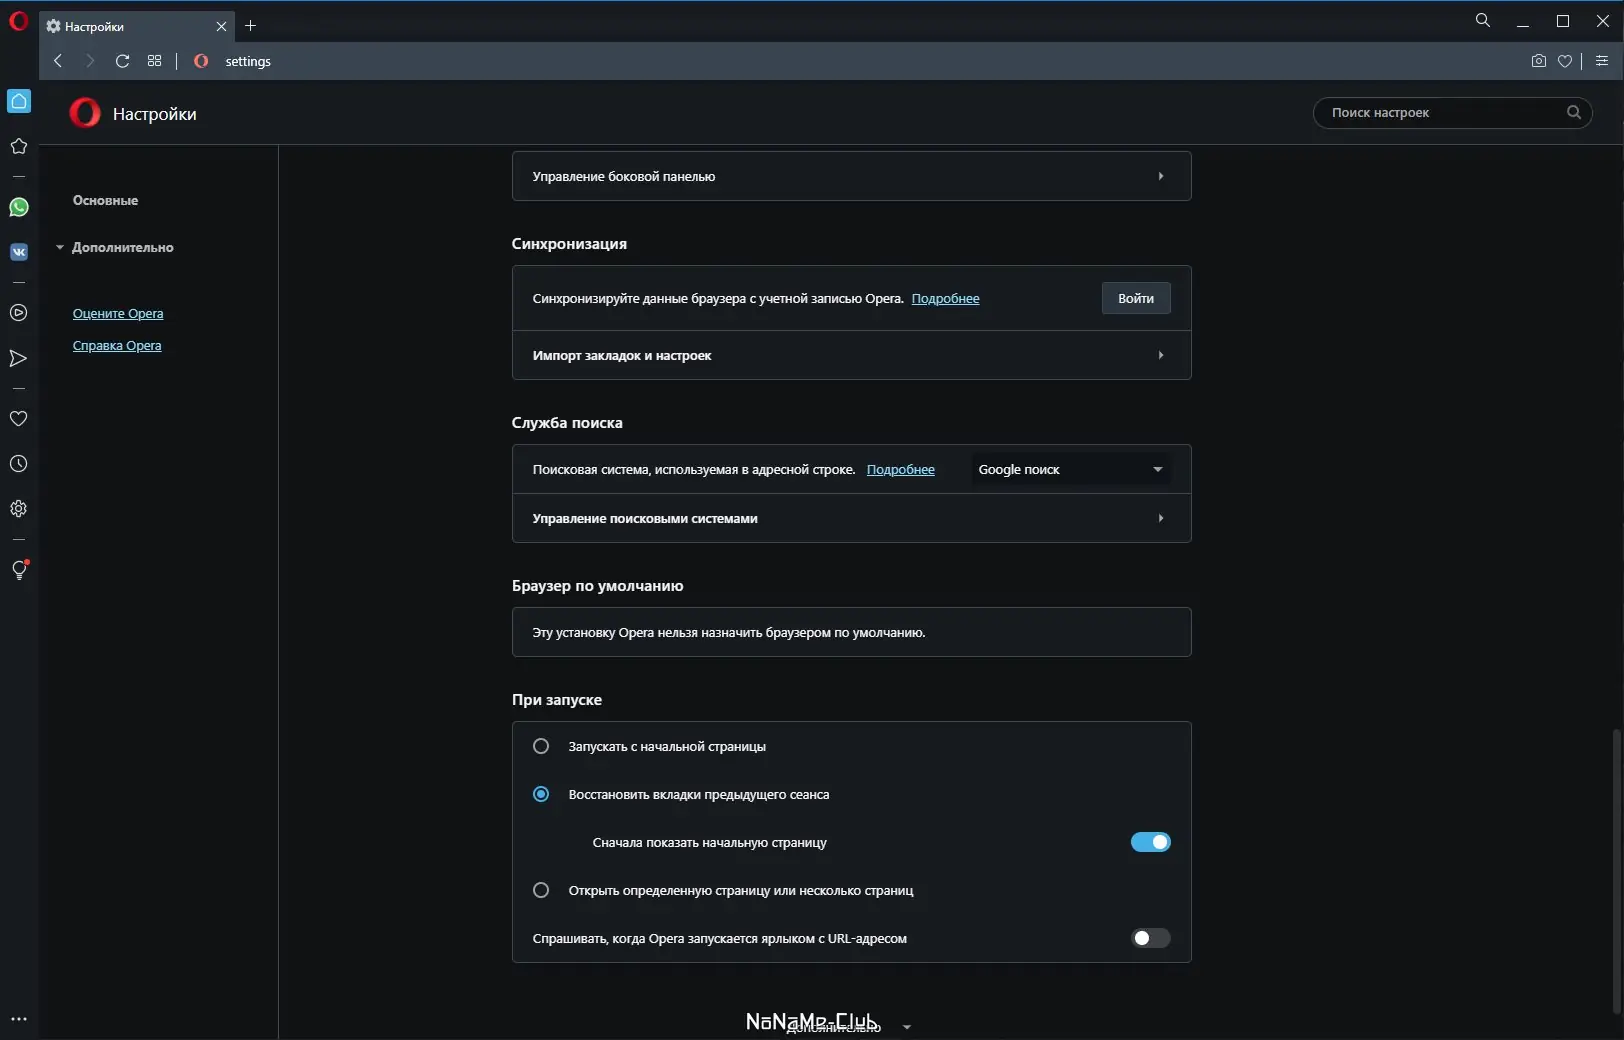The height and width of the screenshot is (1040, 1624).
Task: Select 'Основные' in settings navigation
Action: click(x=105, y=200)
